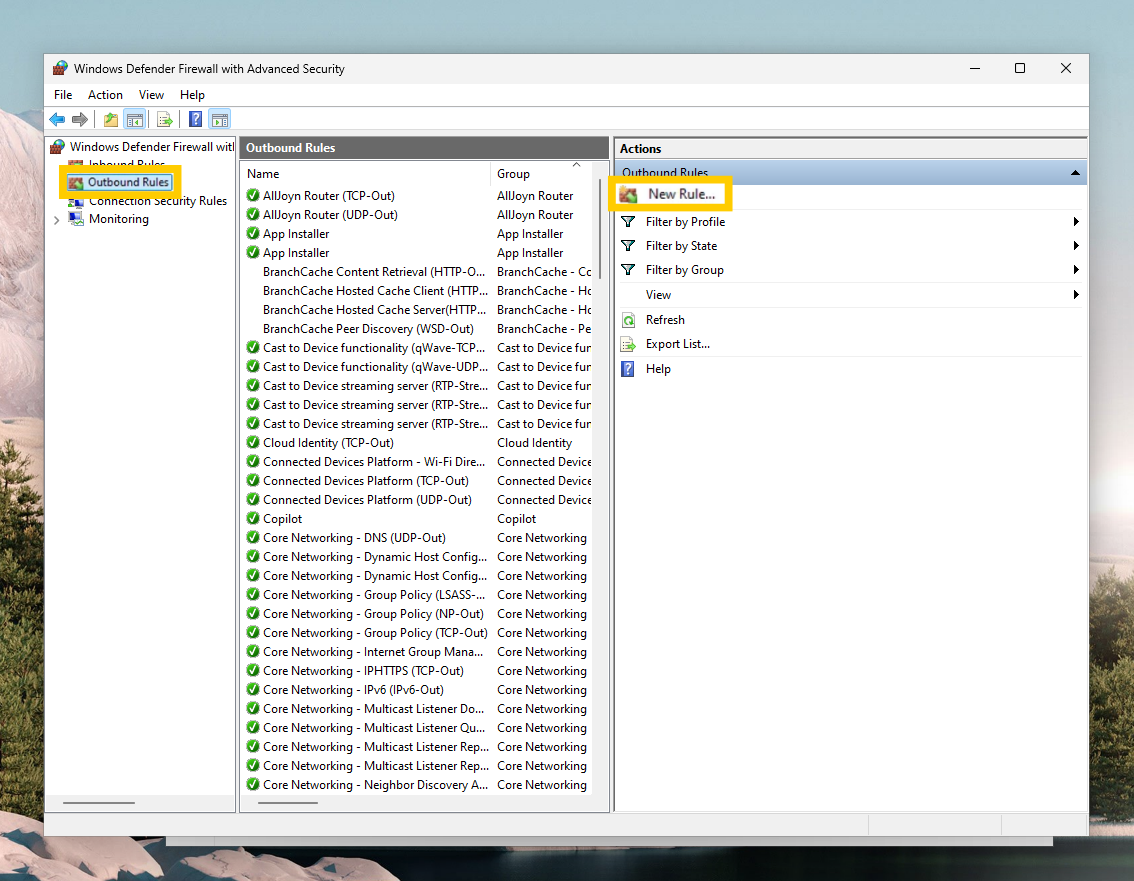Open the Filter by Profile submenu arrow
Image resolution: width=1134 pixels, height=881 pixels.
(x=1075, y=221)
